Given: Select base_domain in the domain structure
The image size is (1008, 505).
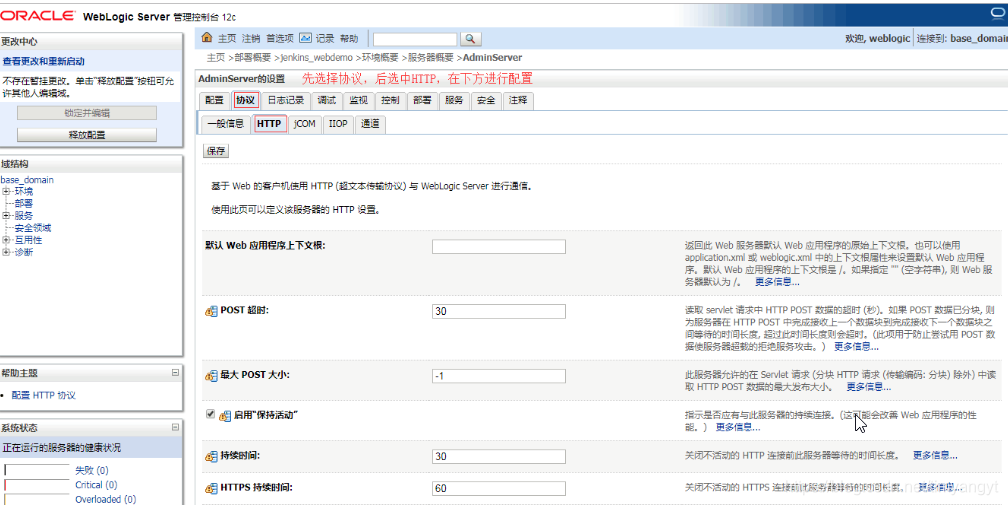Looking at the screenshot, I should (27, 180).
